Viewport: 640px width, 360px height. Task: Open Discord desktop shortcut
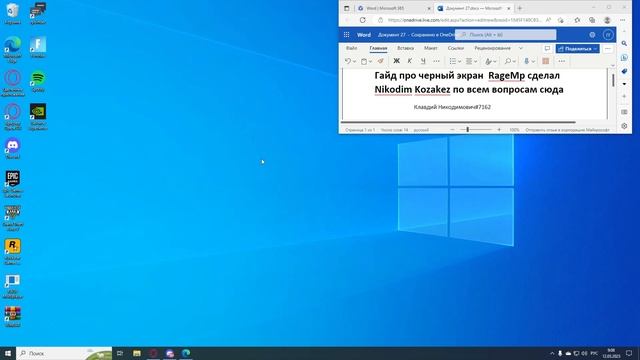(13, 148)
